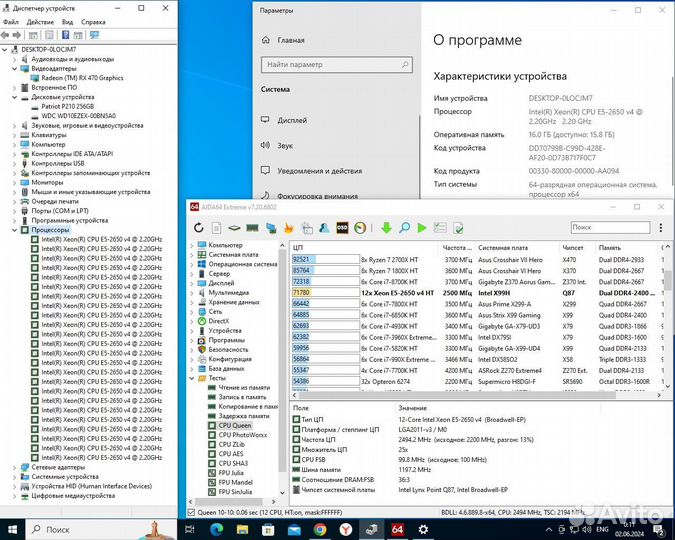Launch the flame stability test icon in AIDA64

point(288,228)
